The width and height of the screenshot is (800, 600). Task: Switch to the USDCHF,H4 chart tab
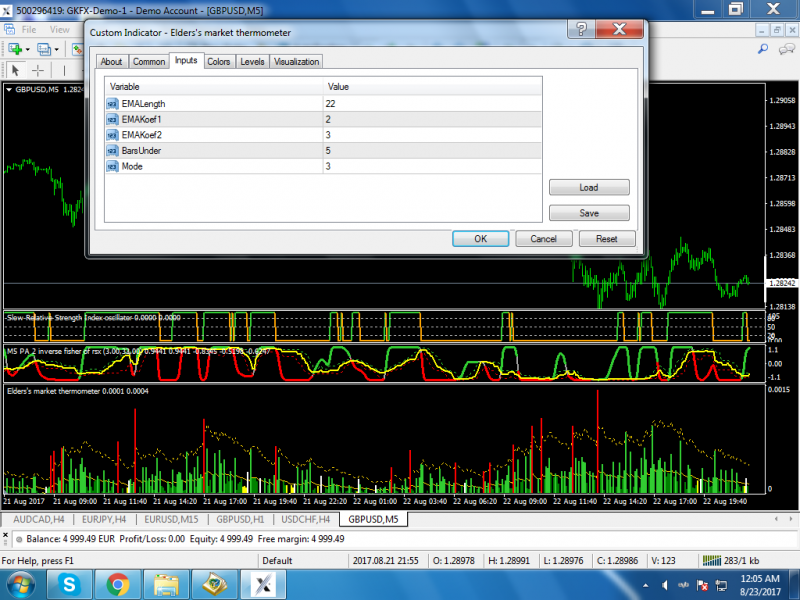point(306,519)
